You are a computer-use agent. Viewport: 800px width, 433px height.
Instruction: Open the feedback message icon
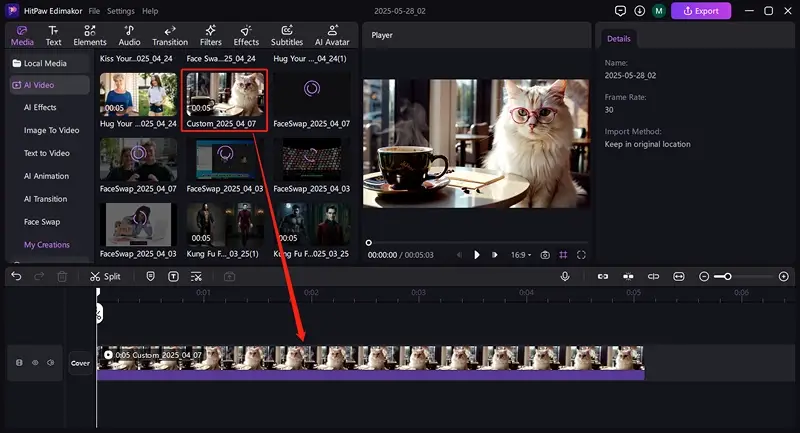[620, 11]
